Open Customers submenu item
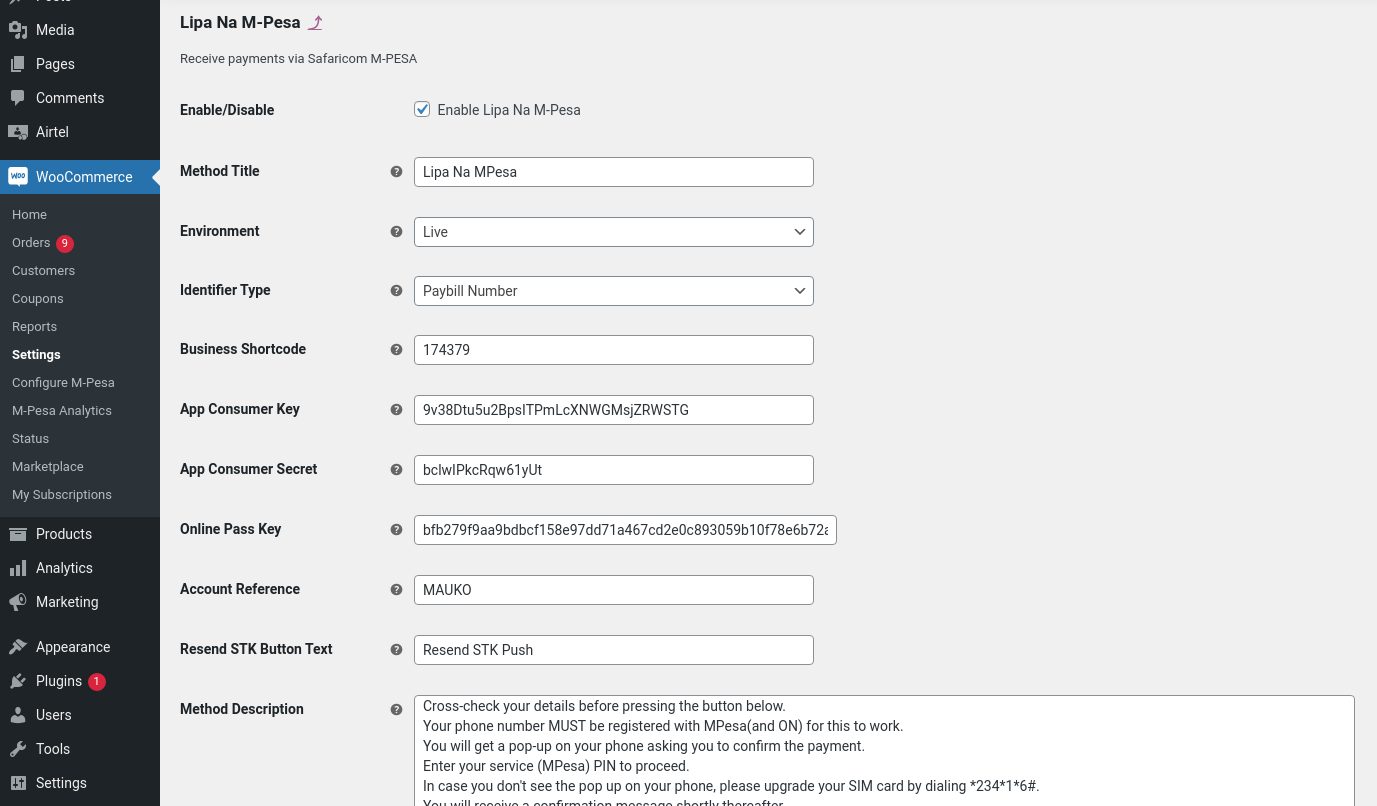The height and width of the screenshot is (806, 1377). pyautogui.click(x=43, y=271)
